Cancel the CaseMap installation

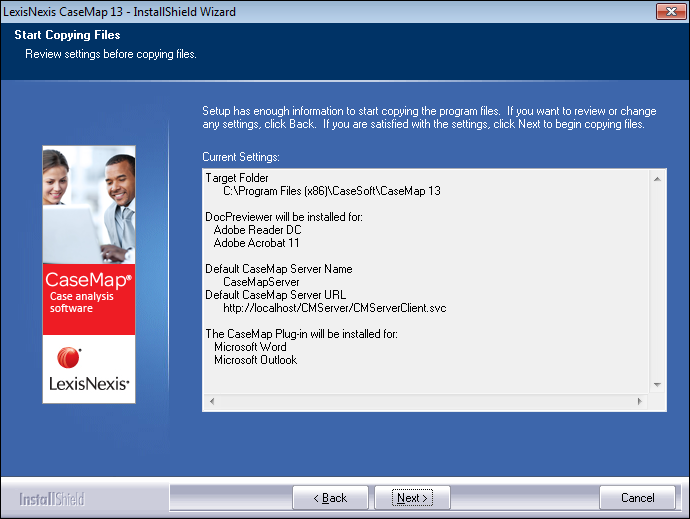(637, 497)
